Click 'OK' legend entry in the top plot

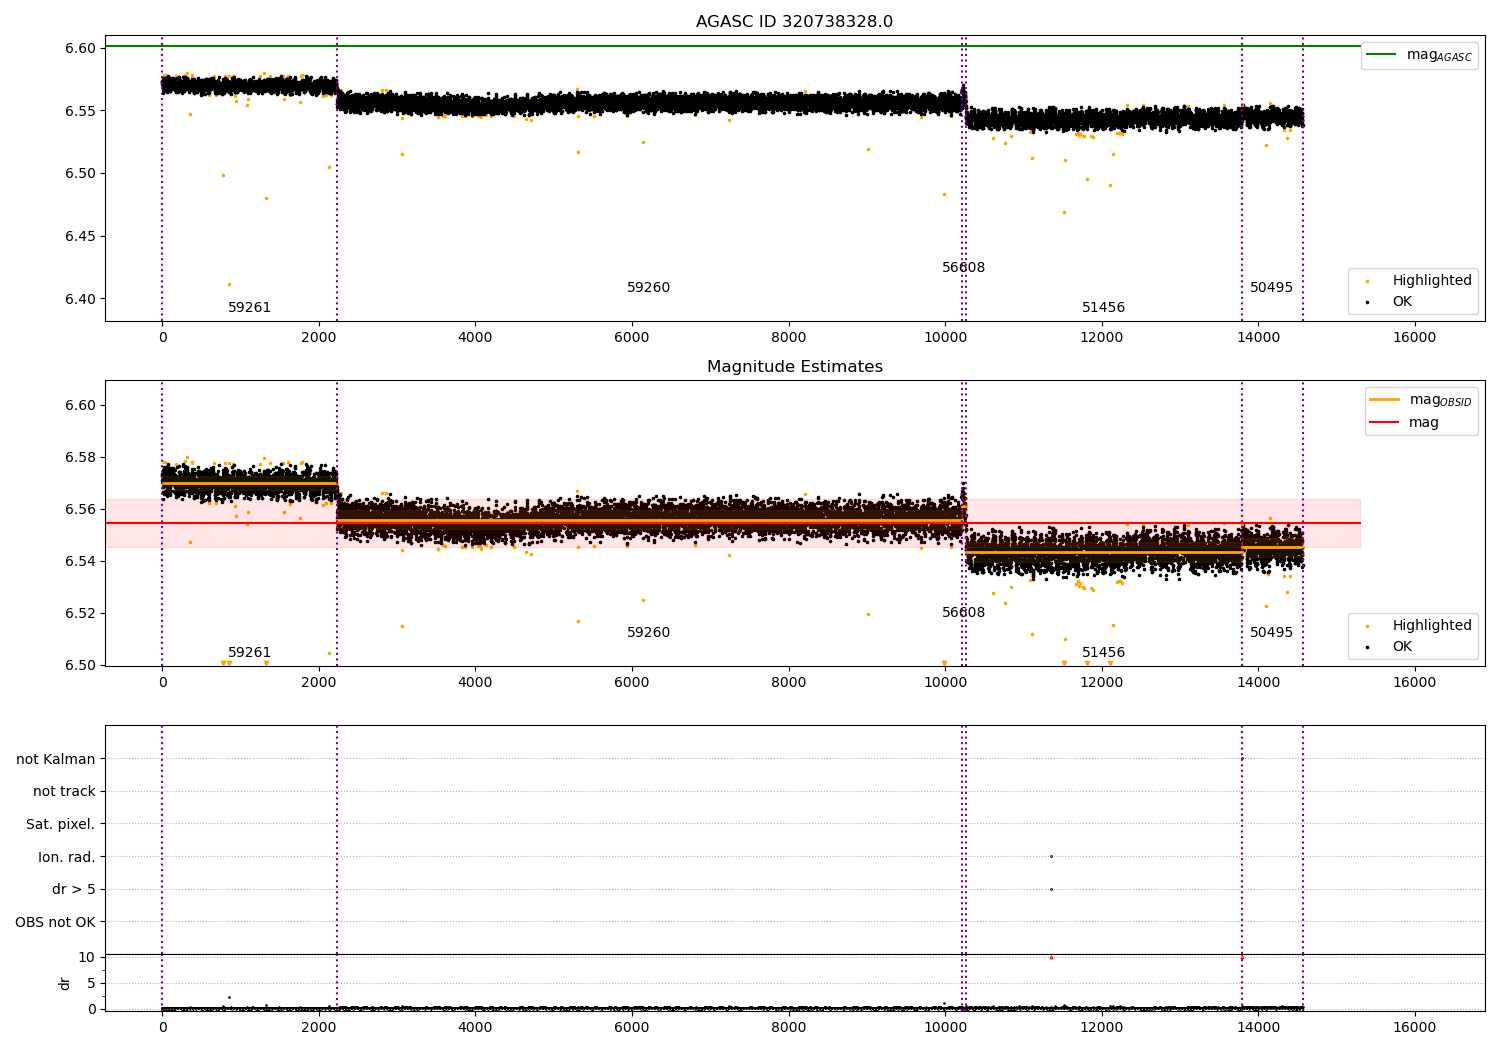coord(1390,301)
